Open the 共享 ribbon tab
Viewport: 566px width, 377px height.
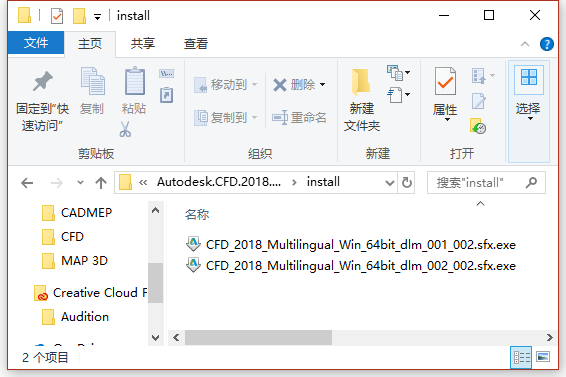click(x=143, y=44)
